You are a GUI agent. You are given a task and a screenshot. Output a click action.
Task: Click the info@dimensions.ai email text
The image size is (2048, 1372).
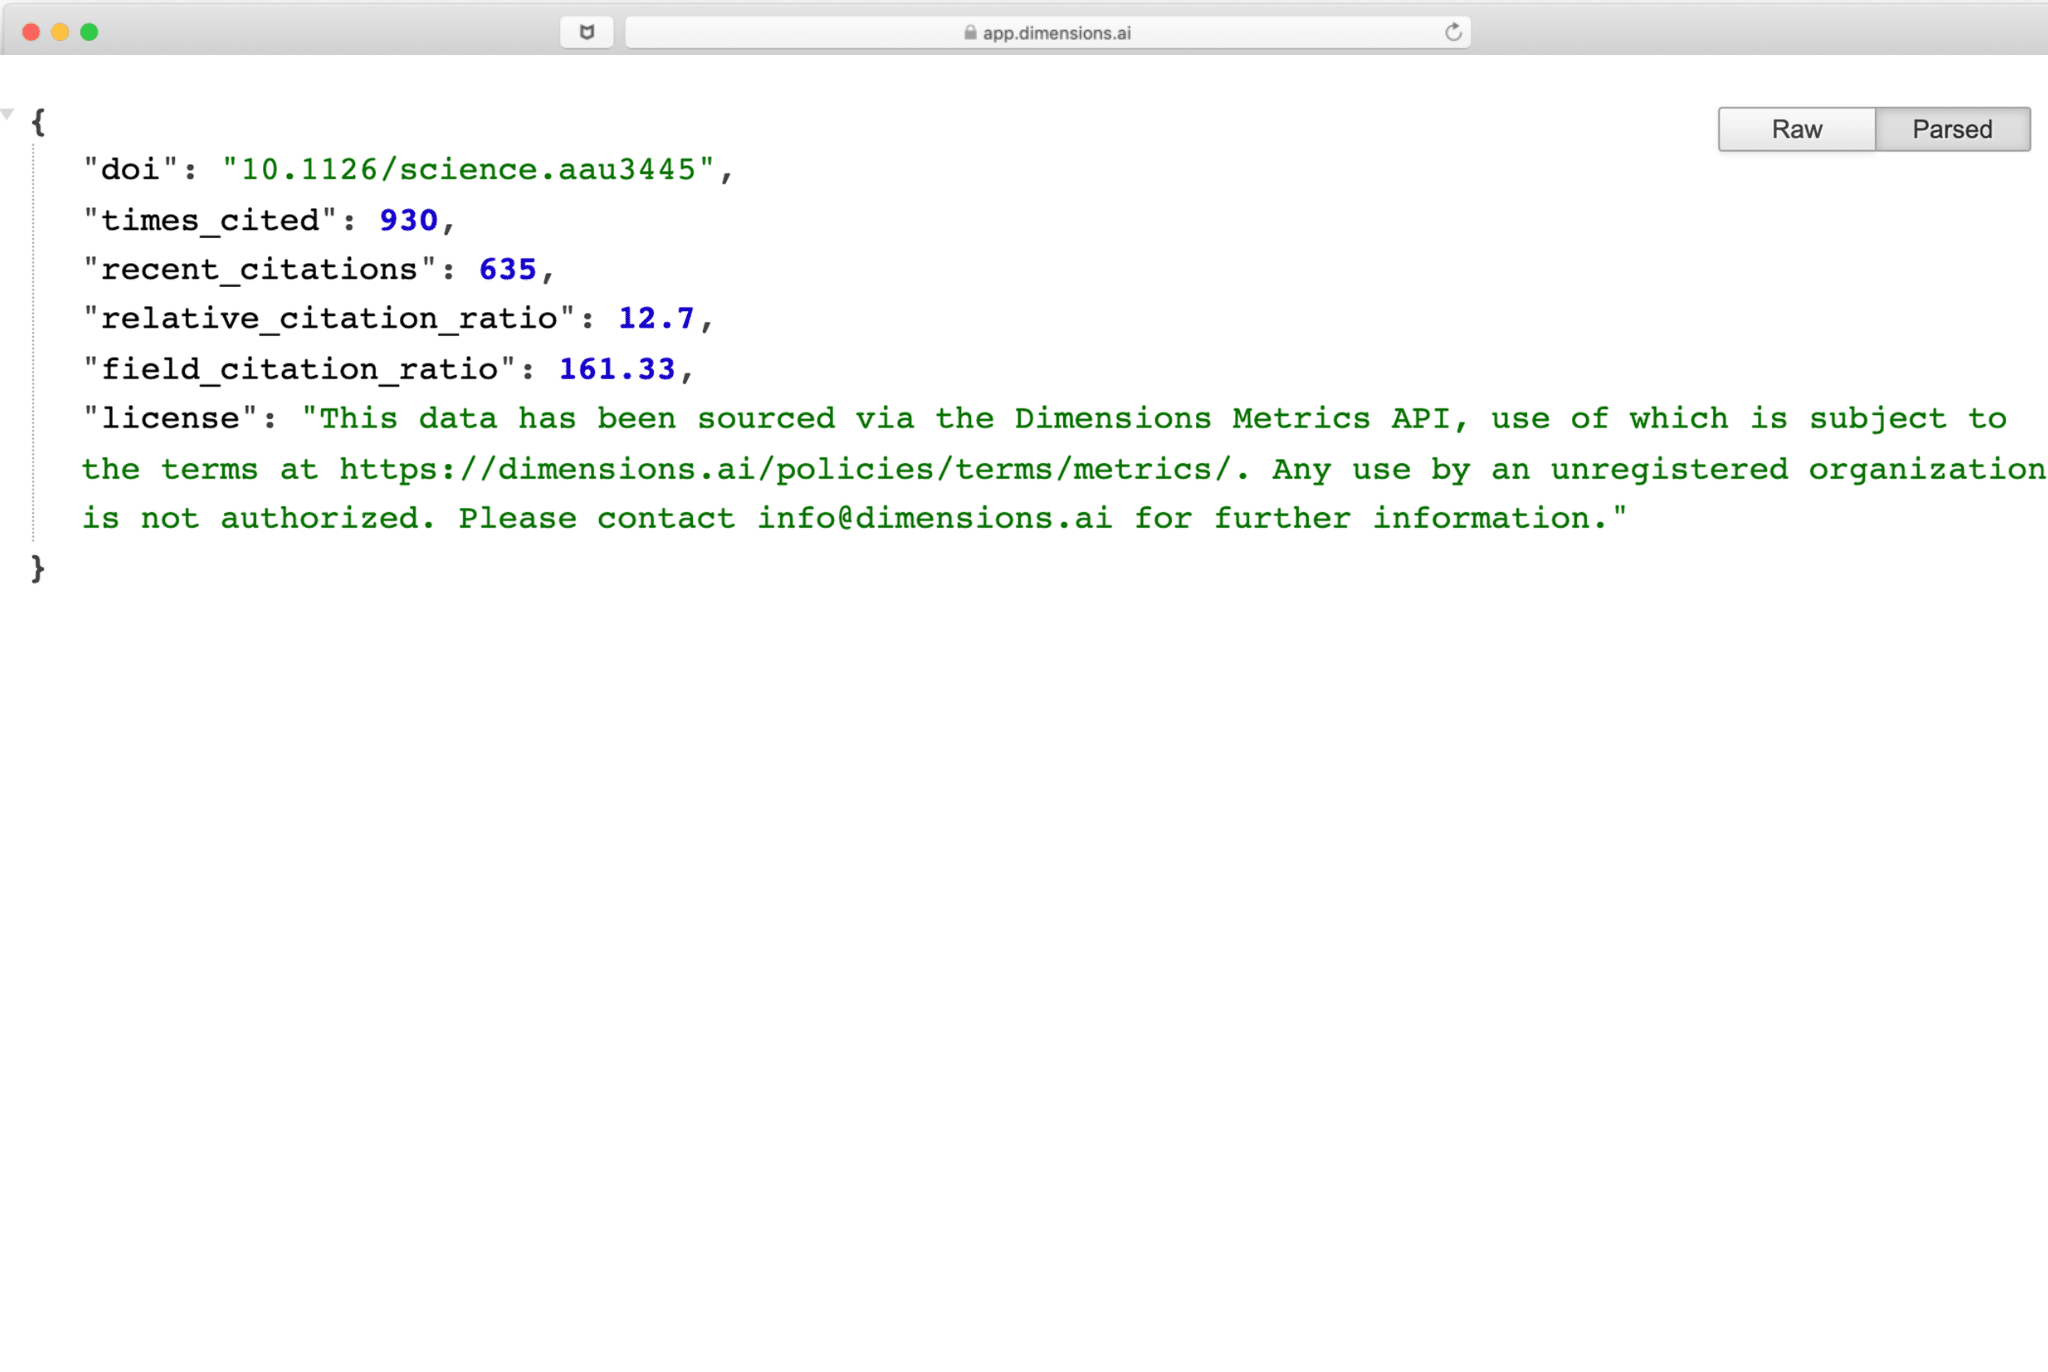click(933, 518)
